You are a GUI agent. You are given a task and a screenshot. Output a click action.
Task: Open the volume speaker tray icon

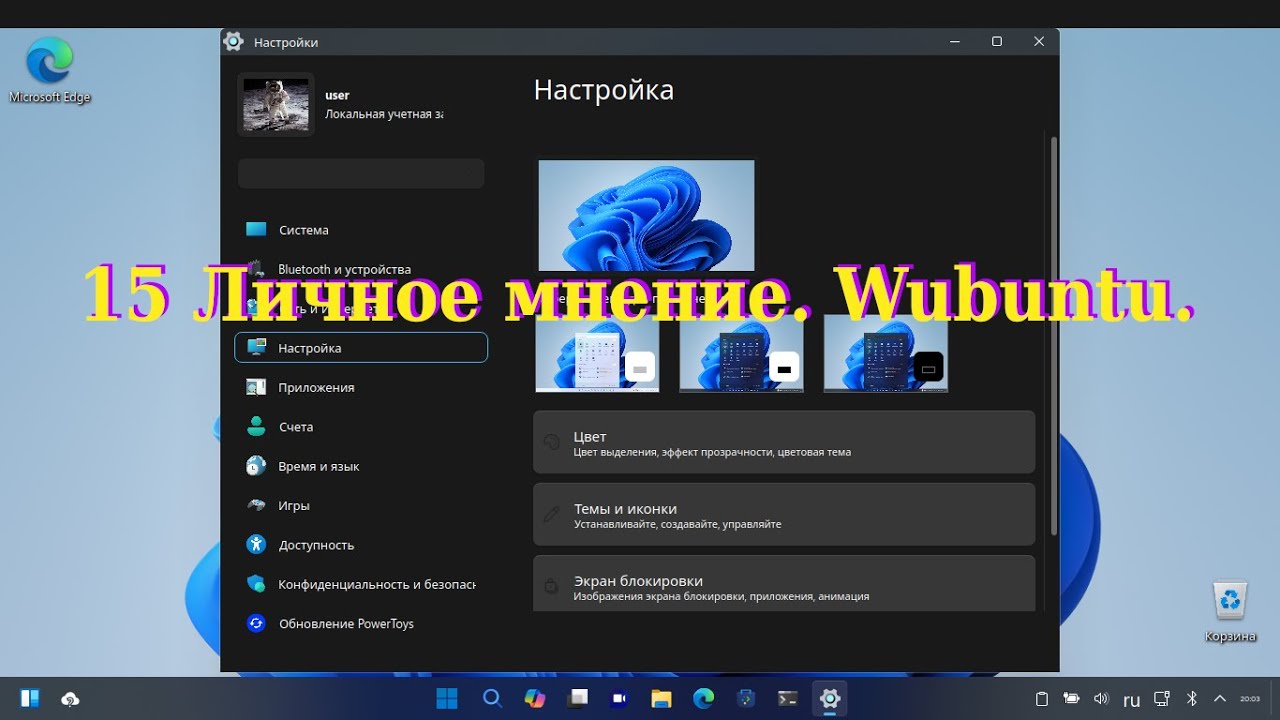[x=1101, y=699]
